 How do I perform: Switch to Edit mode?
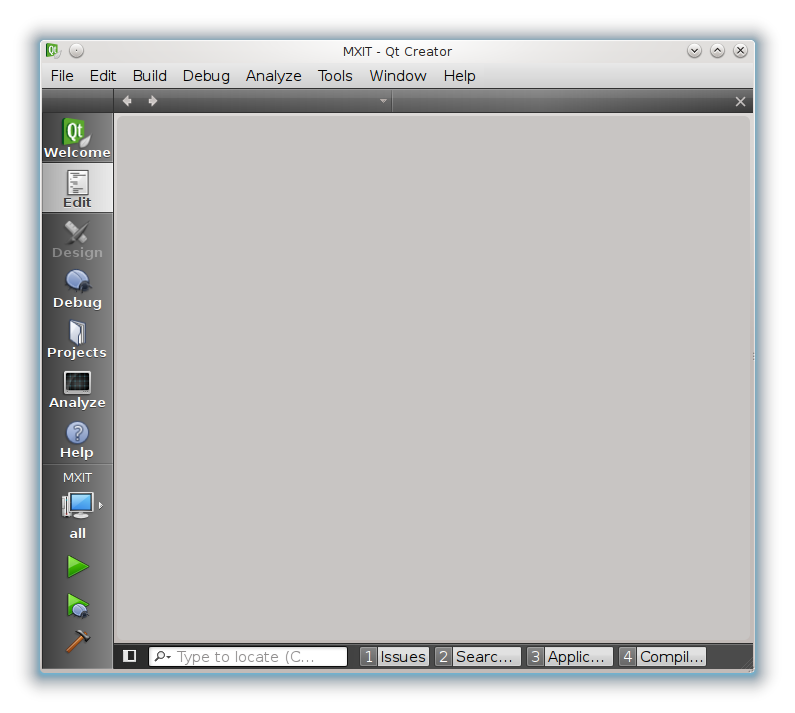tap(77, 188)
